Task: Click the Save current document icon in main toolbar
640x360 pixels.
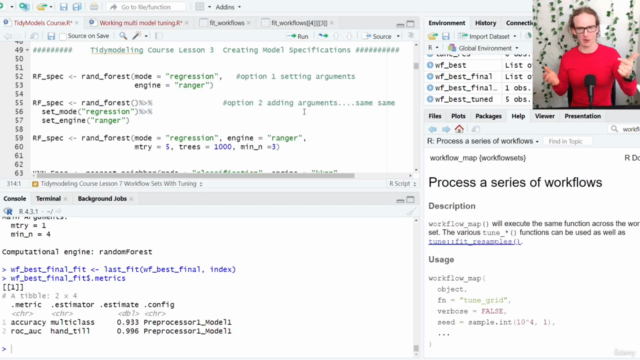Action: click(63, 7)
